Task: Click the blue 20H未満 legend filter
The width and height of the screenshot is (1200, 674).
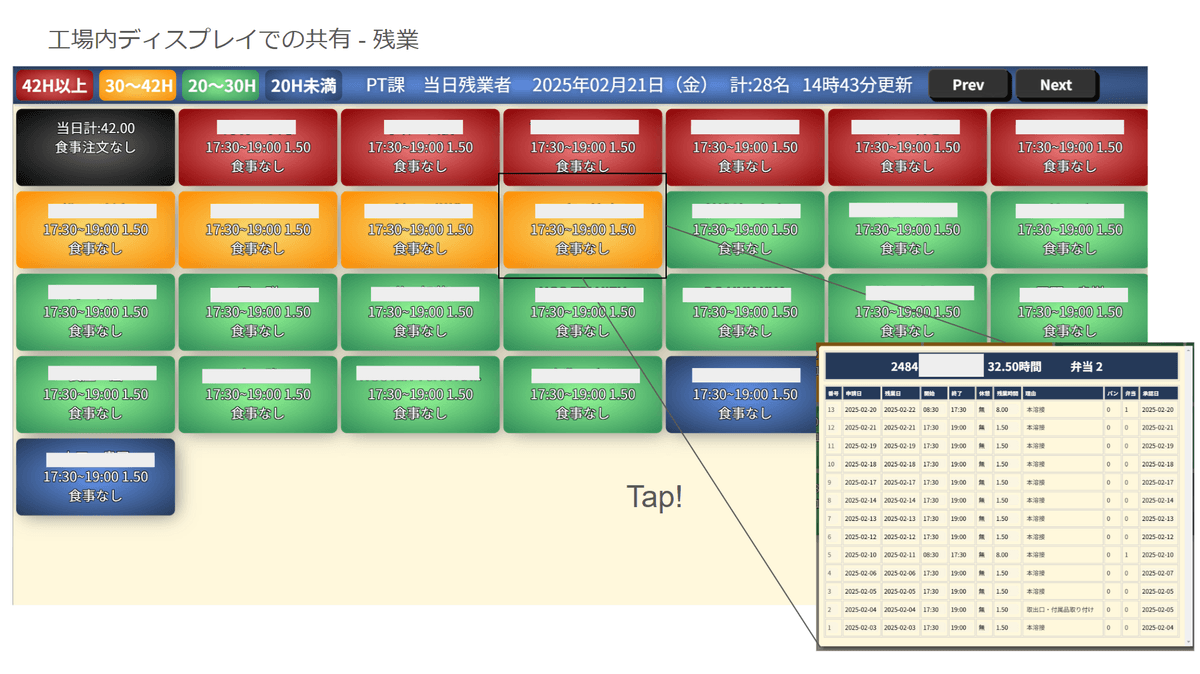Action: point(303,86)
